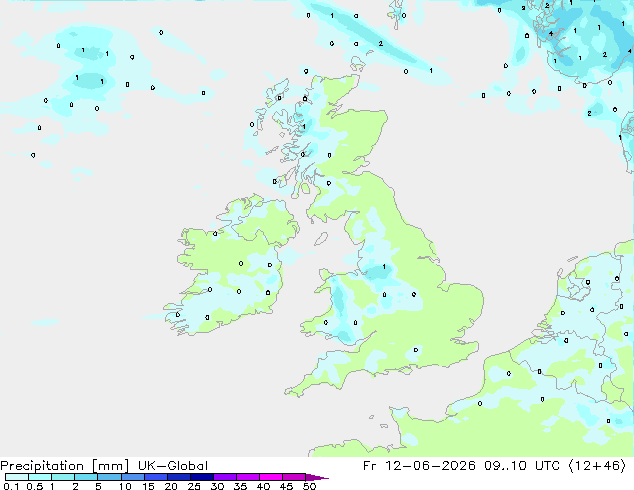Click the over-50 arrow tip of legend
This screenshot has height=490, width=634.
pyautogui.click(x=317, y=477)
